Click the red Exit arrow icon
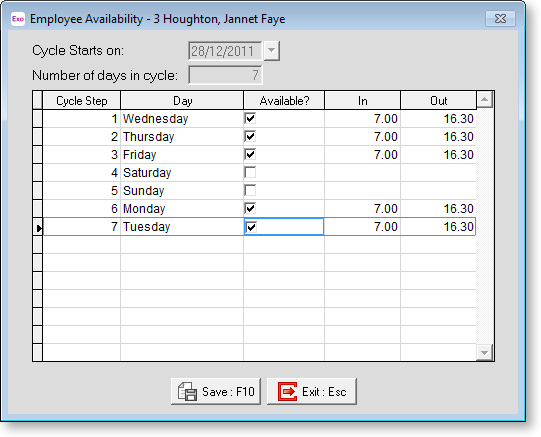The height and width of the screenshot is (437, 541). click(x=287, y=391)
